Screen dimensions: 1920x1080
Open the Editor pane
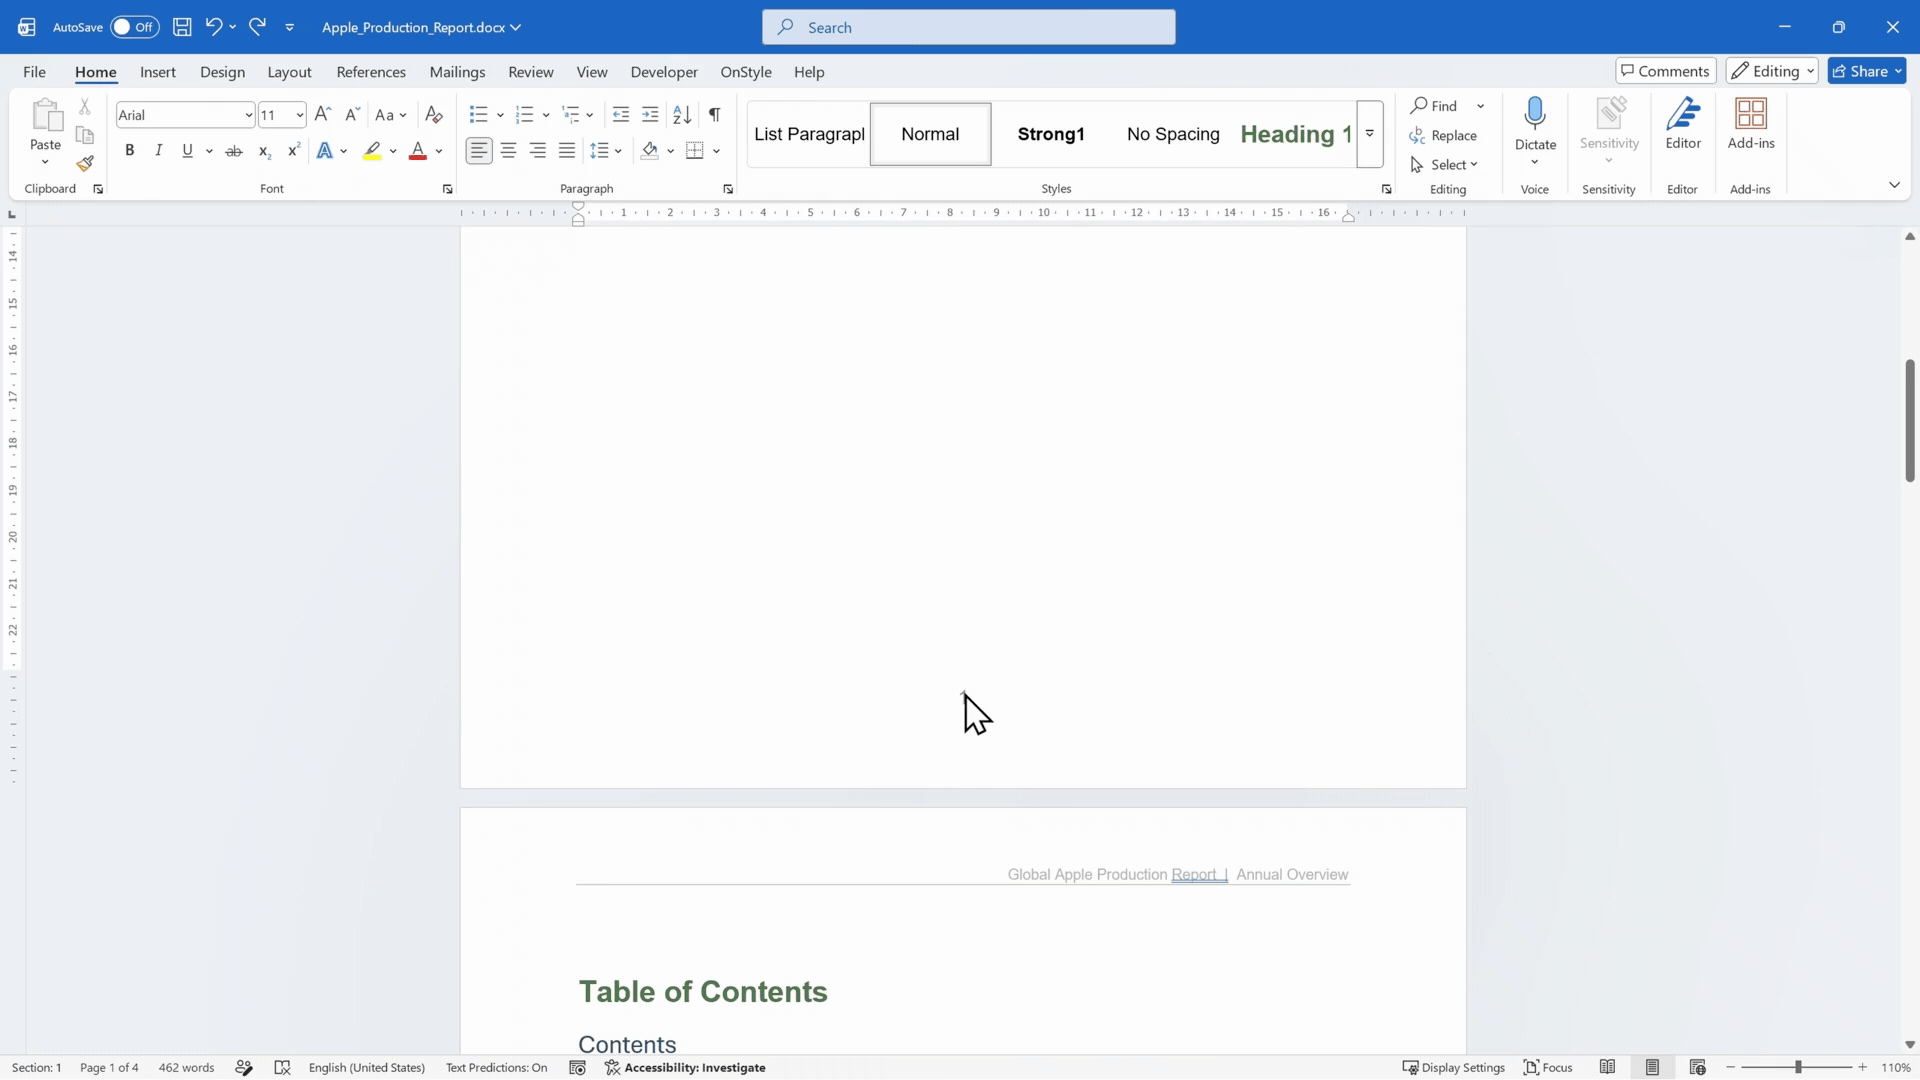1683,124
